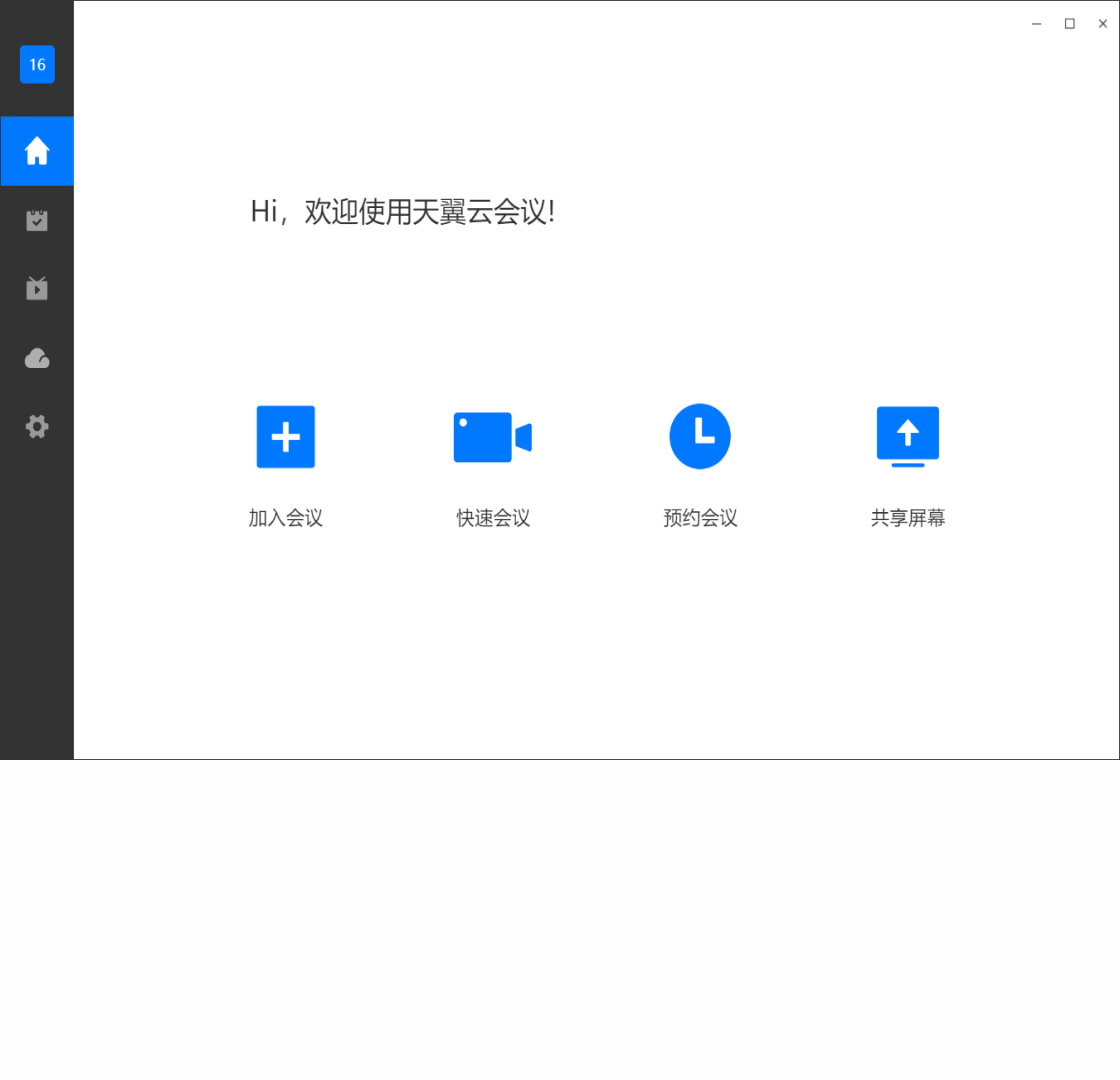Open the live broadcast TV sidebar icon
The image size is (1120, 1080).
37,288
